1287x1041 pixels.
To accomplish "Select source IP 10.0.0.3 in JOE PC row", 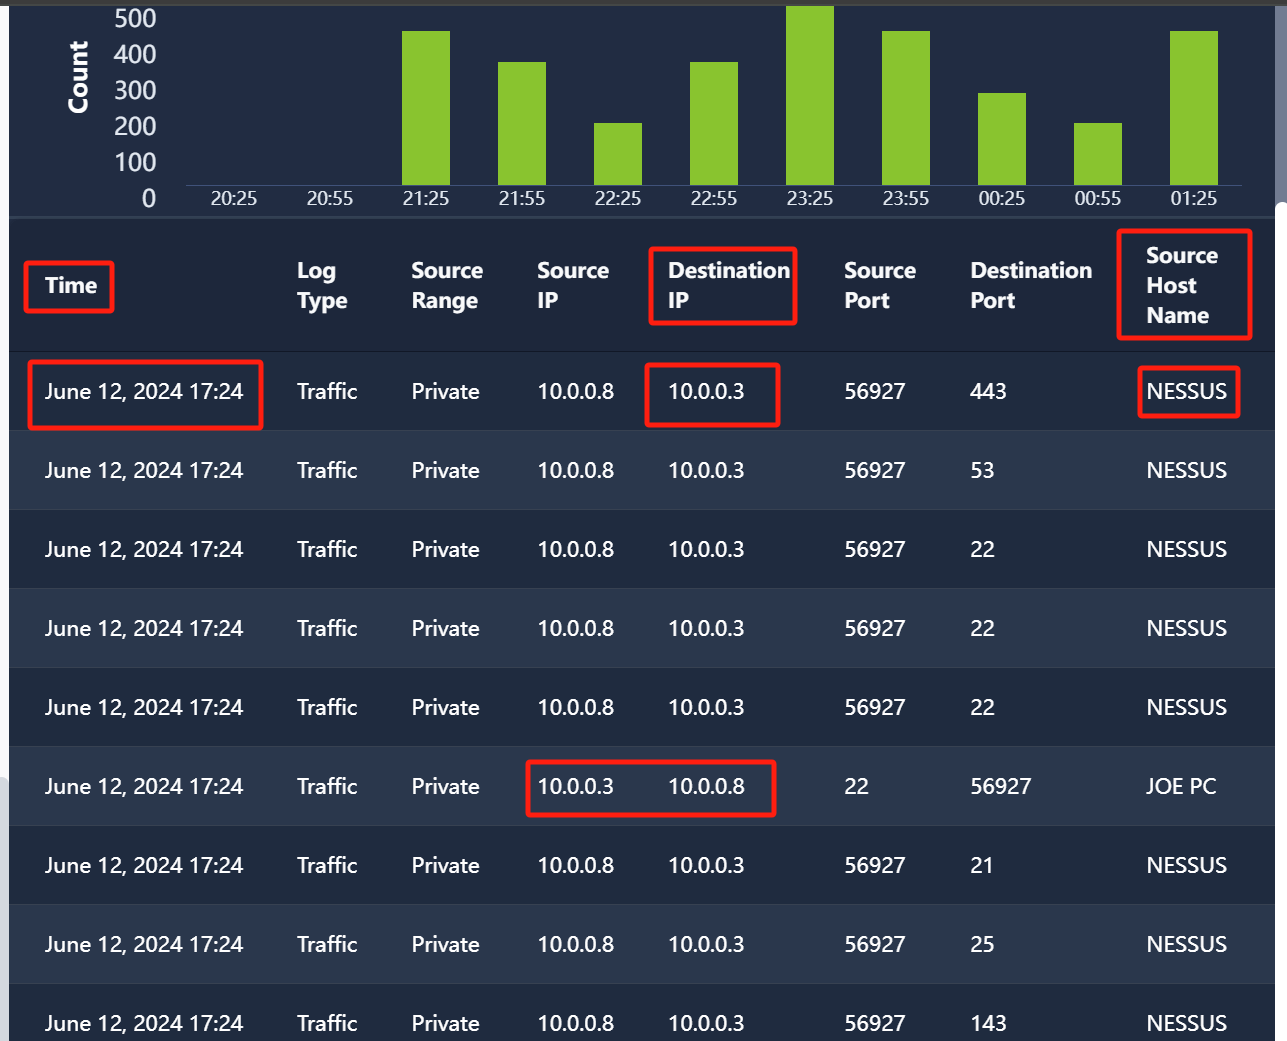I will point(576,787).
